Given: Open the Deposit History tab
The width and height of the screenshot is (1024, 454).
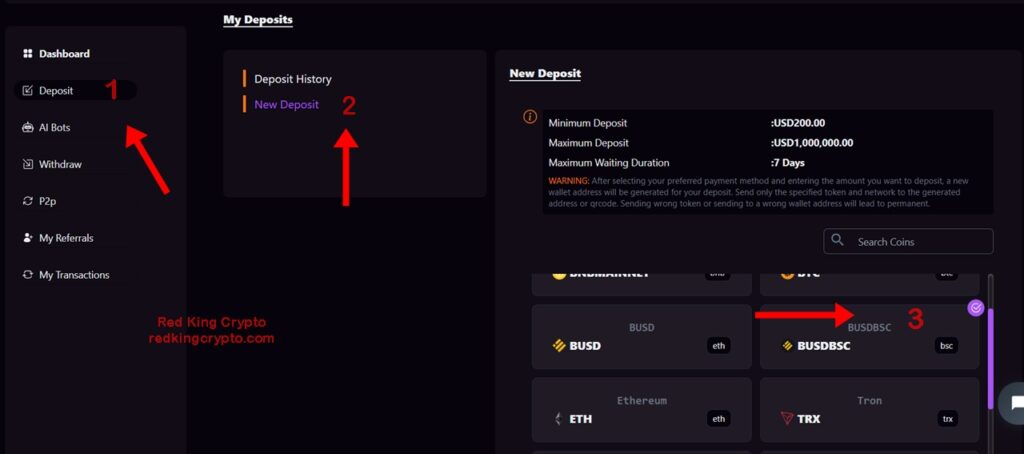Looking at the screenshot, I should coord(293,79).
